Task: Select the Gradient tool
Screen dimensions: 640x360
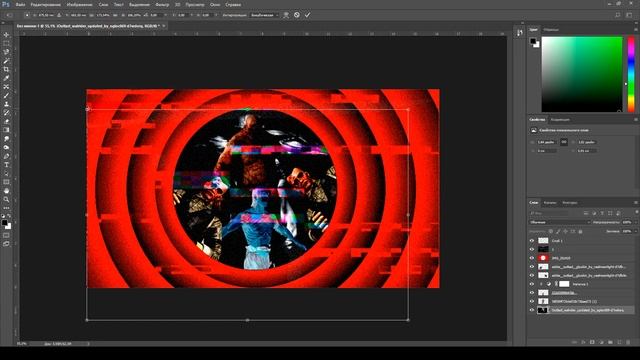Action: pyautogui.click(x=6, y=130)
